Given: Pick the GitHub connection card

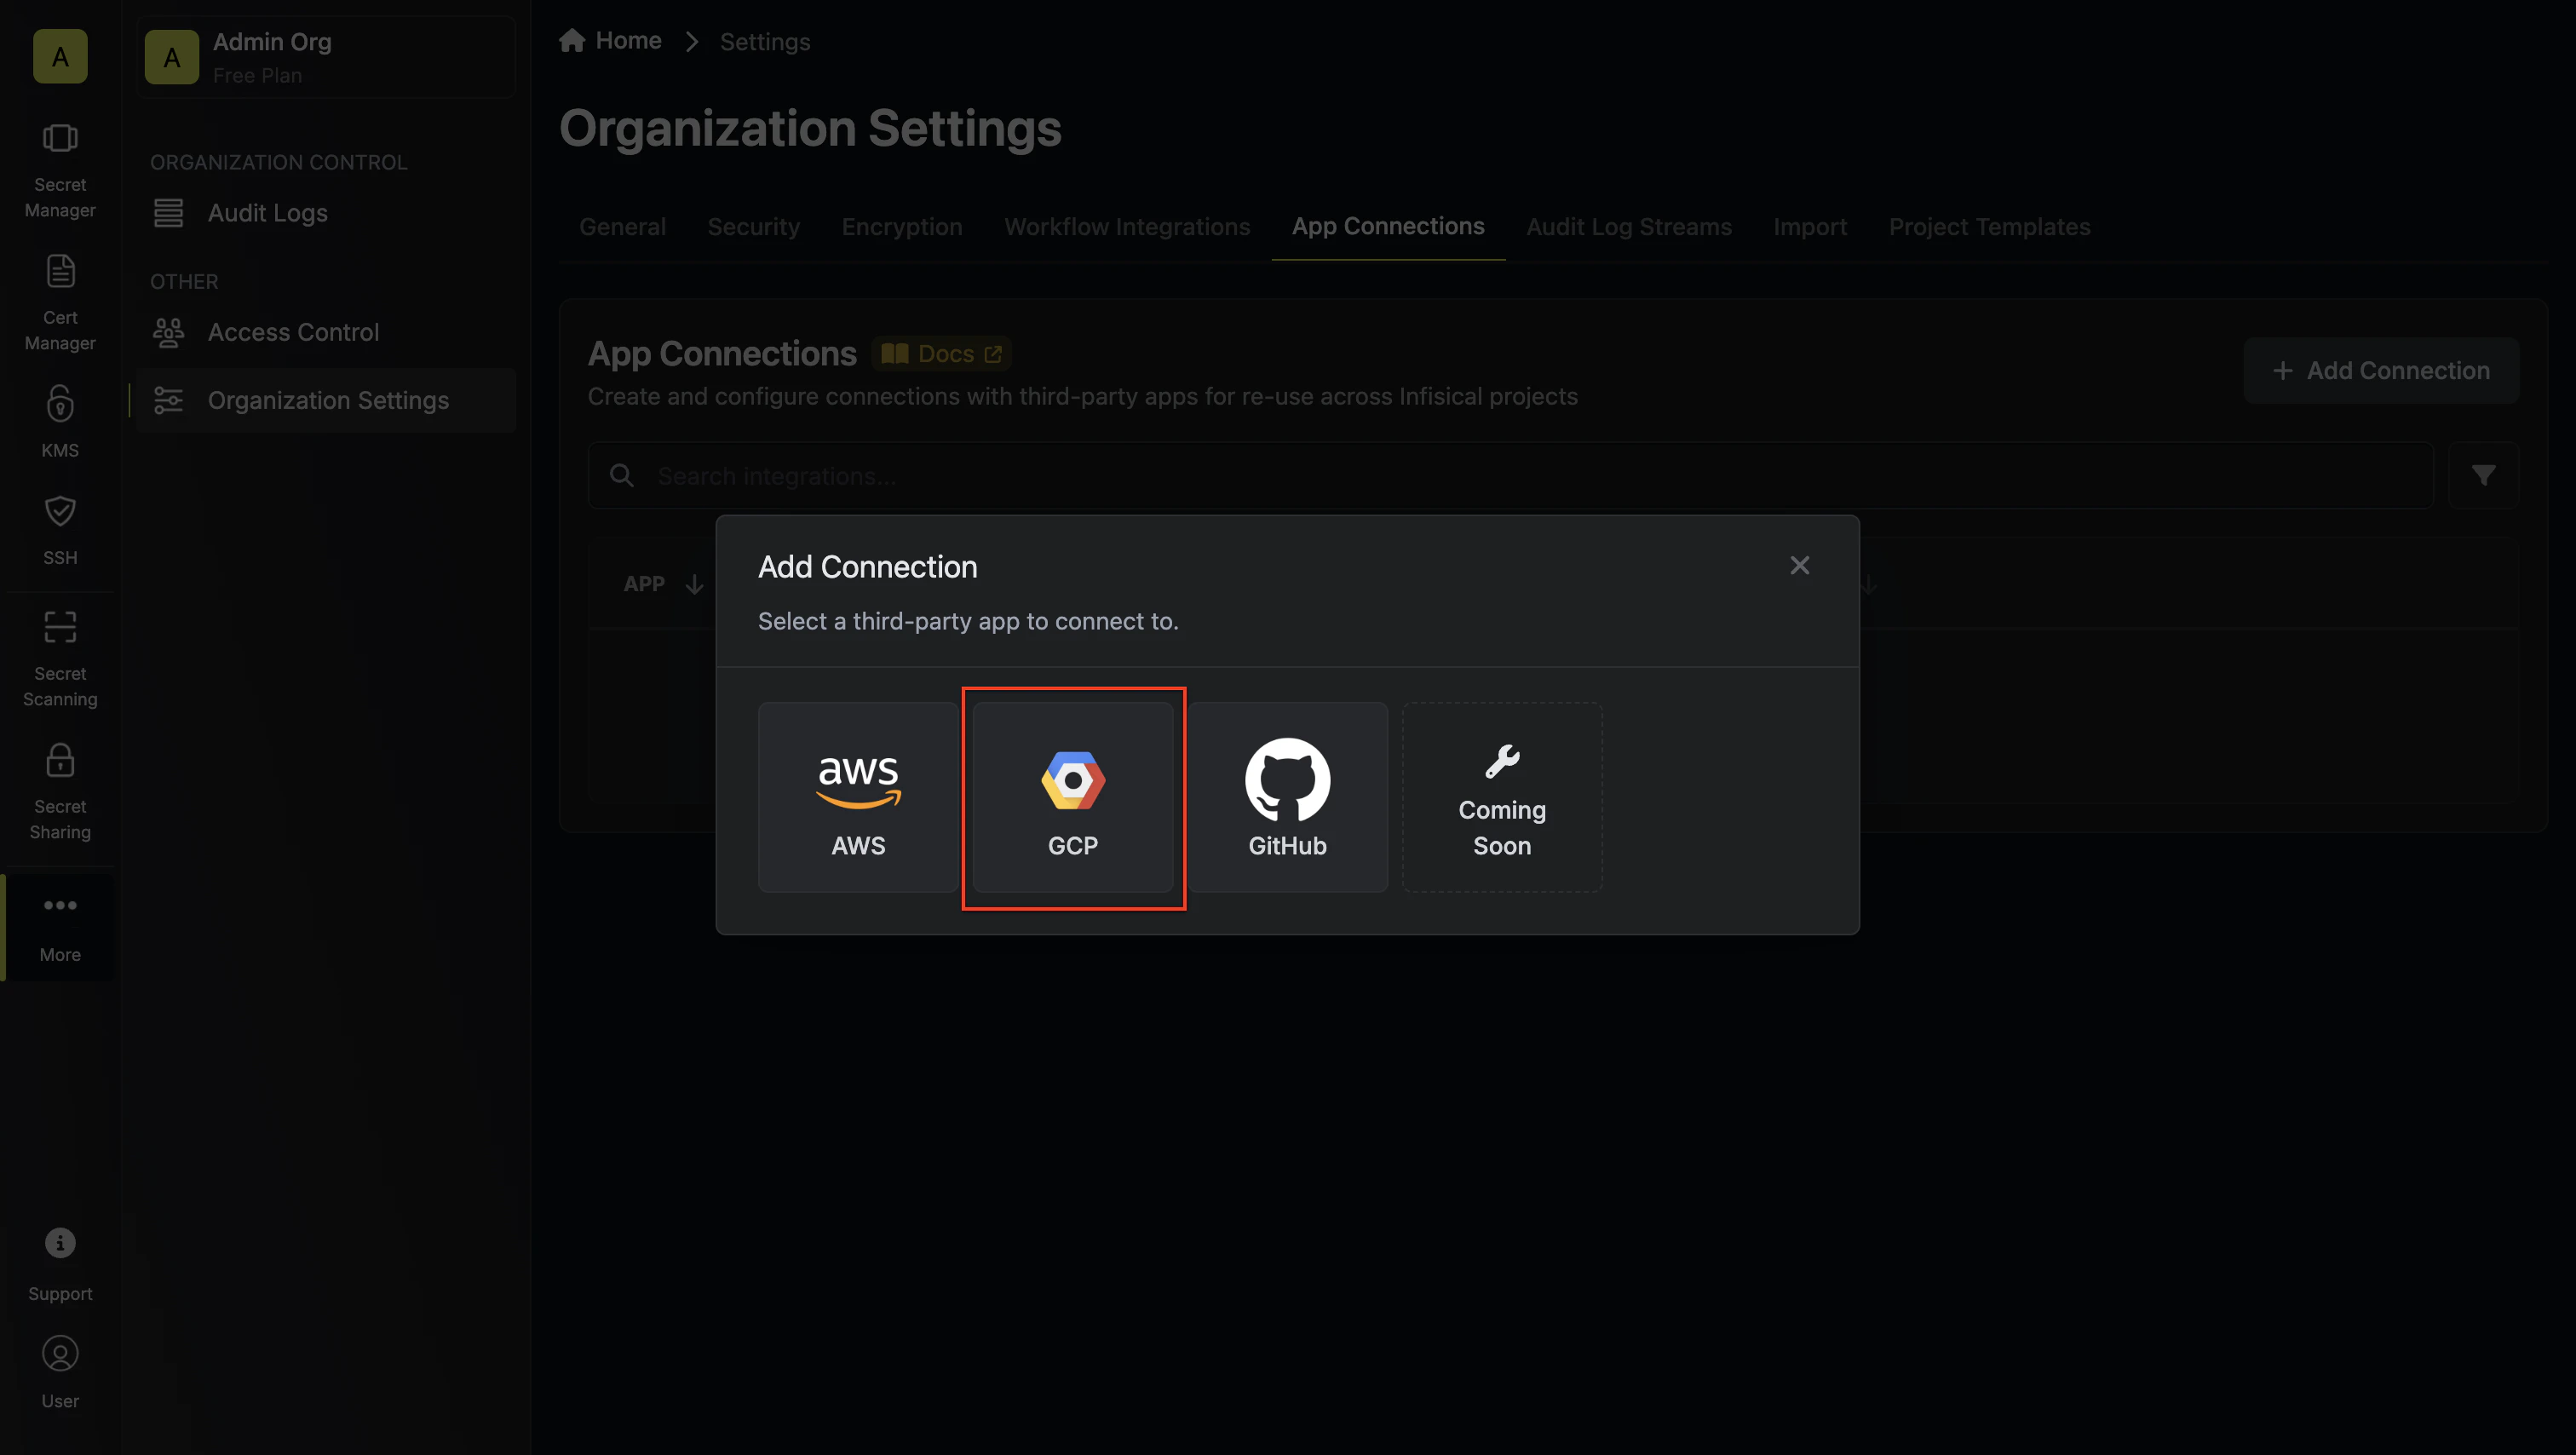Looking at the screenshot, I should click(x=1287, y=797).
